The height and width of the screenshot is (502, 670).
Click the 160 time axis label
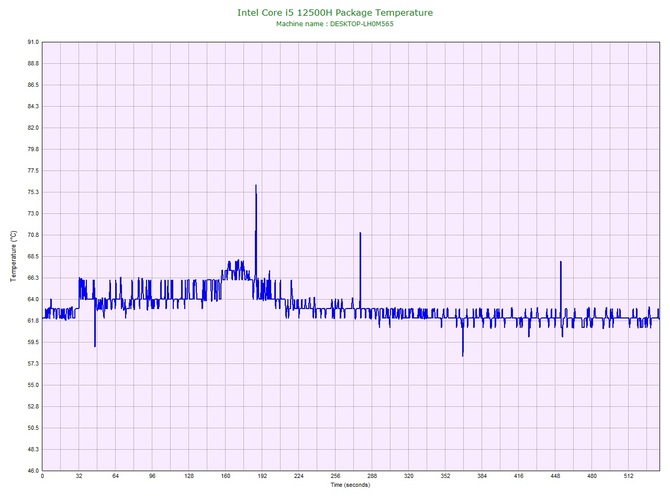click(226, 476)
